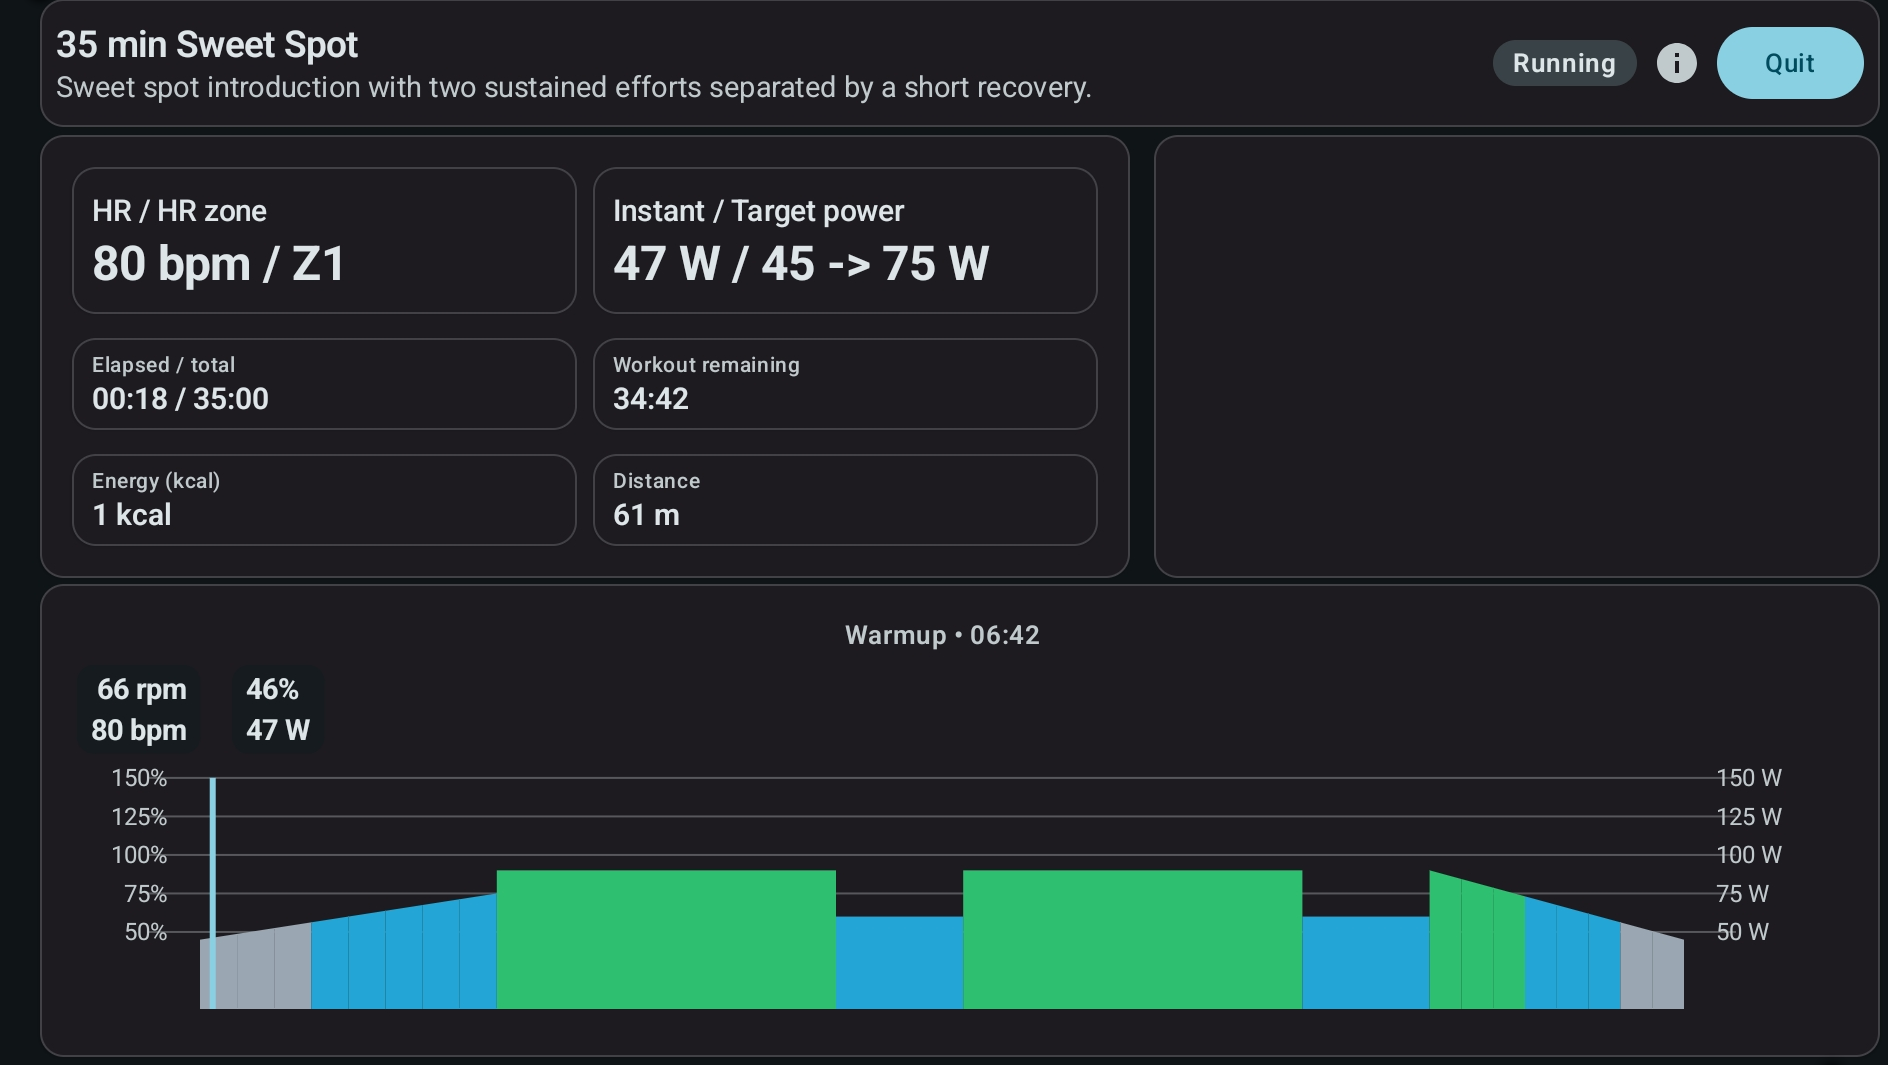Screen dimensions: 1888x1065
Task: Click the gray warmup start segment
Action: (256, 970)
